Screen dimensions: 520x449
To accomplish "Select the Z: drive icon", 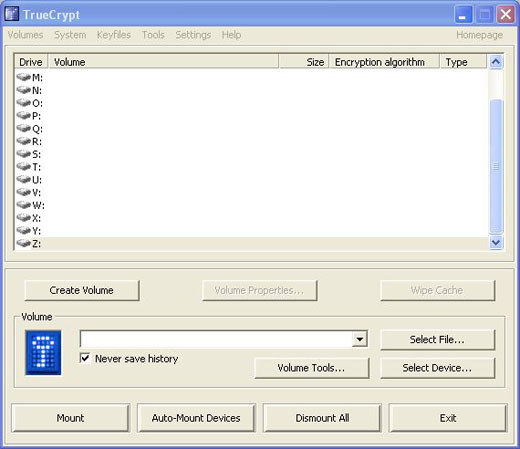I will coord(23,243).
